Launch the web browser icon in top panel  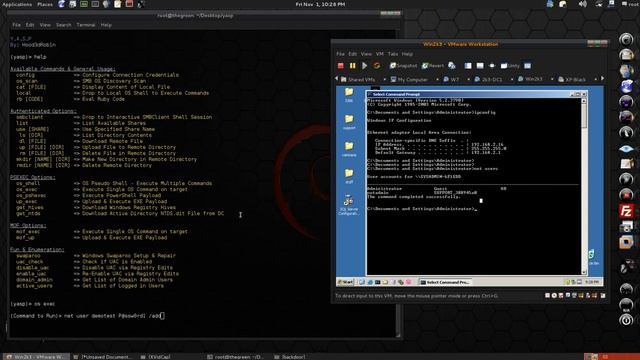pyautogui.click(x=61, y=4)
